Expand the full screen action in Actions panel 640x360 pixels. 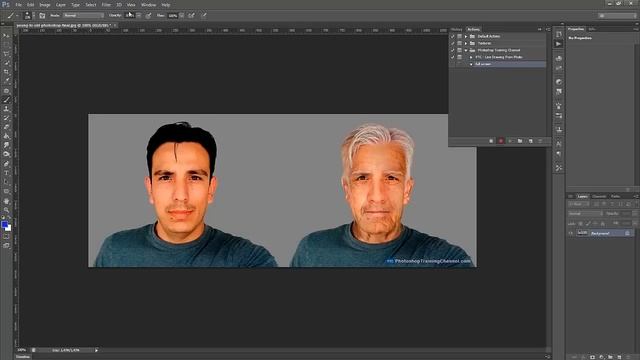(471, 64)
